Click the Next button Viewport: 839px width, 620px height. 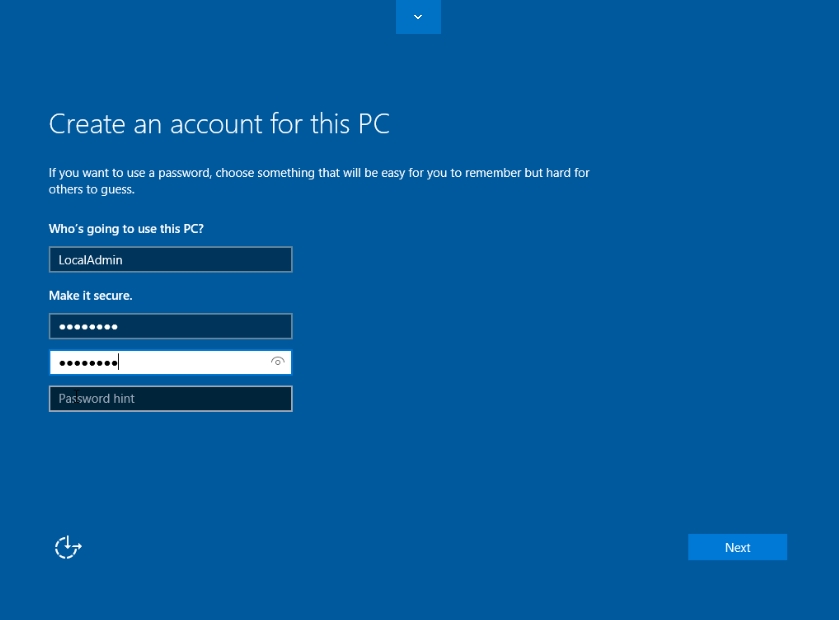click(x=737, y=547)
